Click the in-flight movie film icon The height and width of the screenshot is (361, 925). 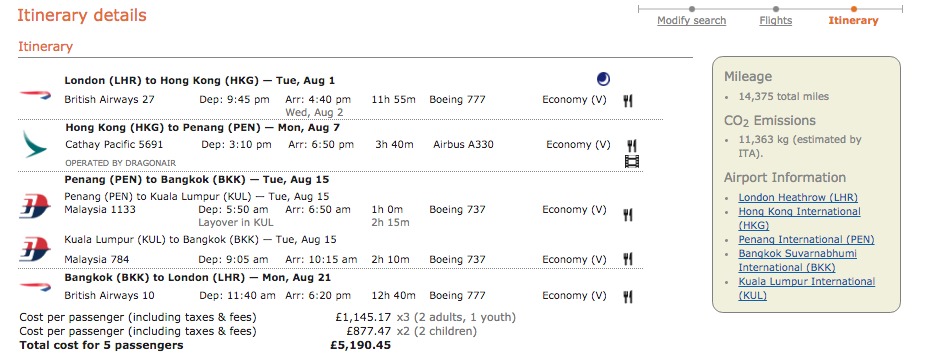632,161
